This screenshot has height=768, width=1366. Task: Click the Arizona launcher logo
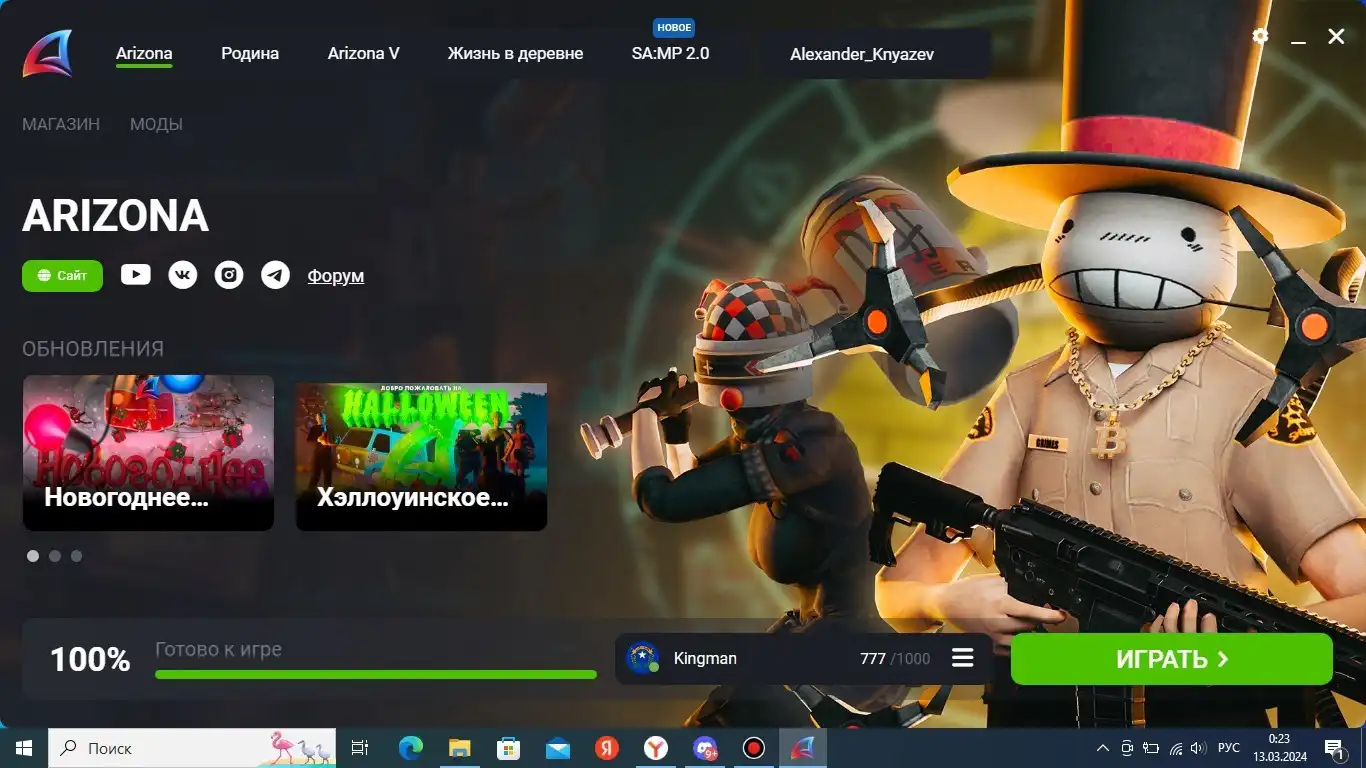tap(48, 53)
